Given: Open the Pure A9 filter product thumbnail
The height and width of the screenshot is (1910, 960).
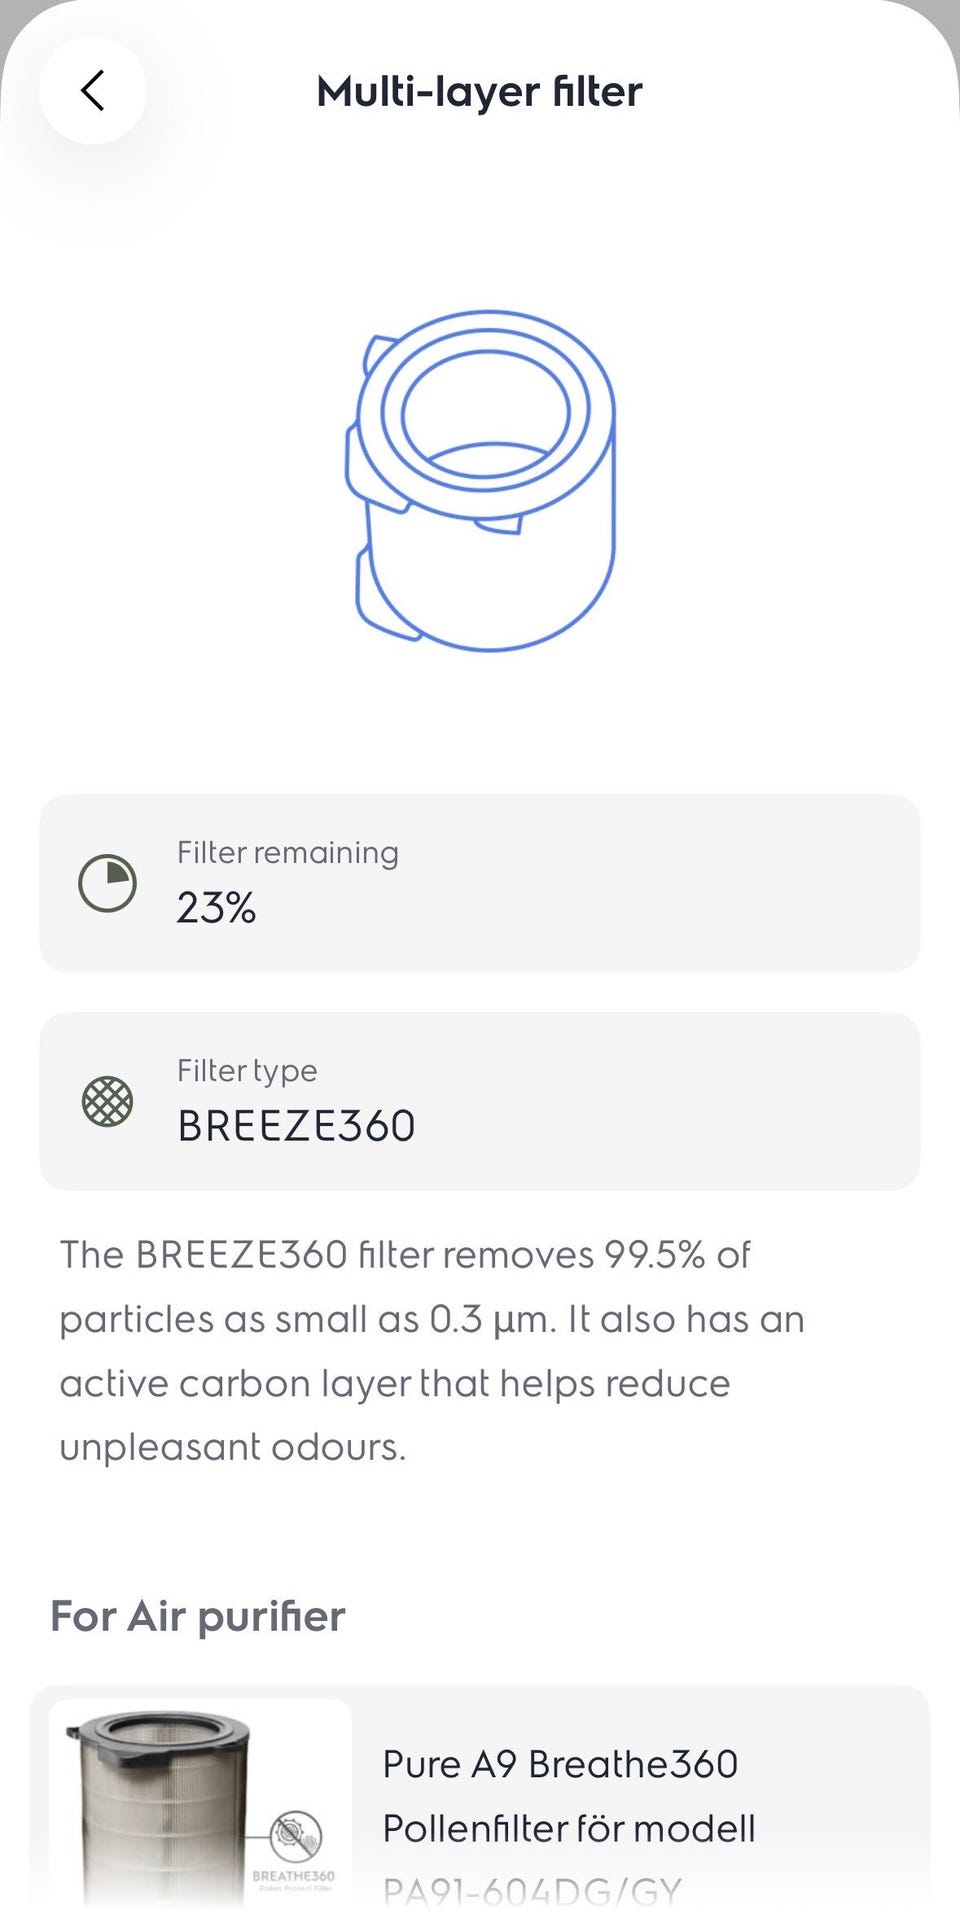Looking at the screenshot, I should [x=200, y=1800].
